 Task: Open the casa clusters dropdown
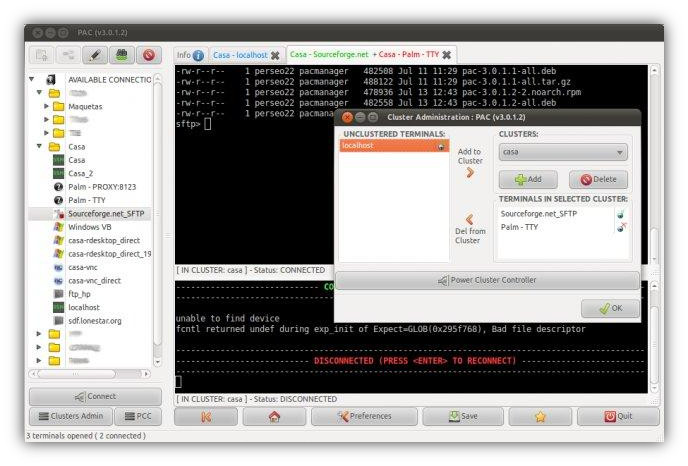click(563, 152)
